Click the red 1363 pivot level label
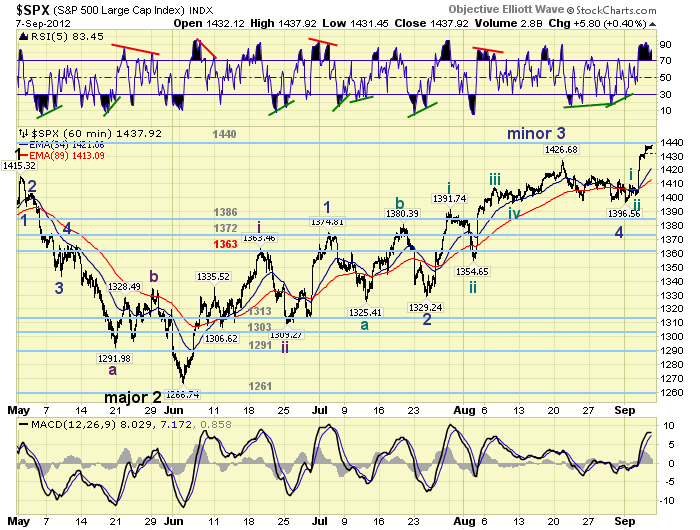Image resolution: width=700 pixels, height=530 pixels. tap(225, 244)
